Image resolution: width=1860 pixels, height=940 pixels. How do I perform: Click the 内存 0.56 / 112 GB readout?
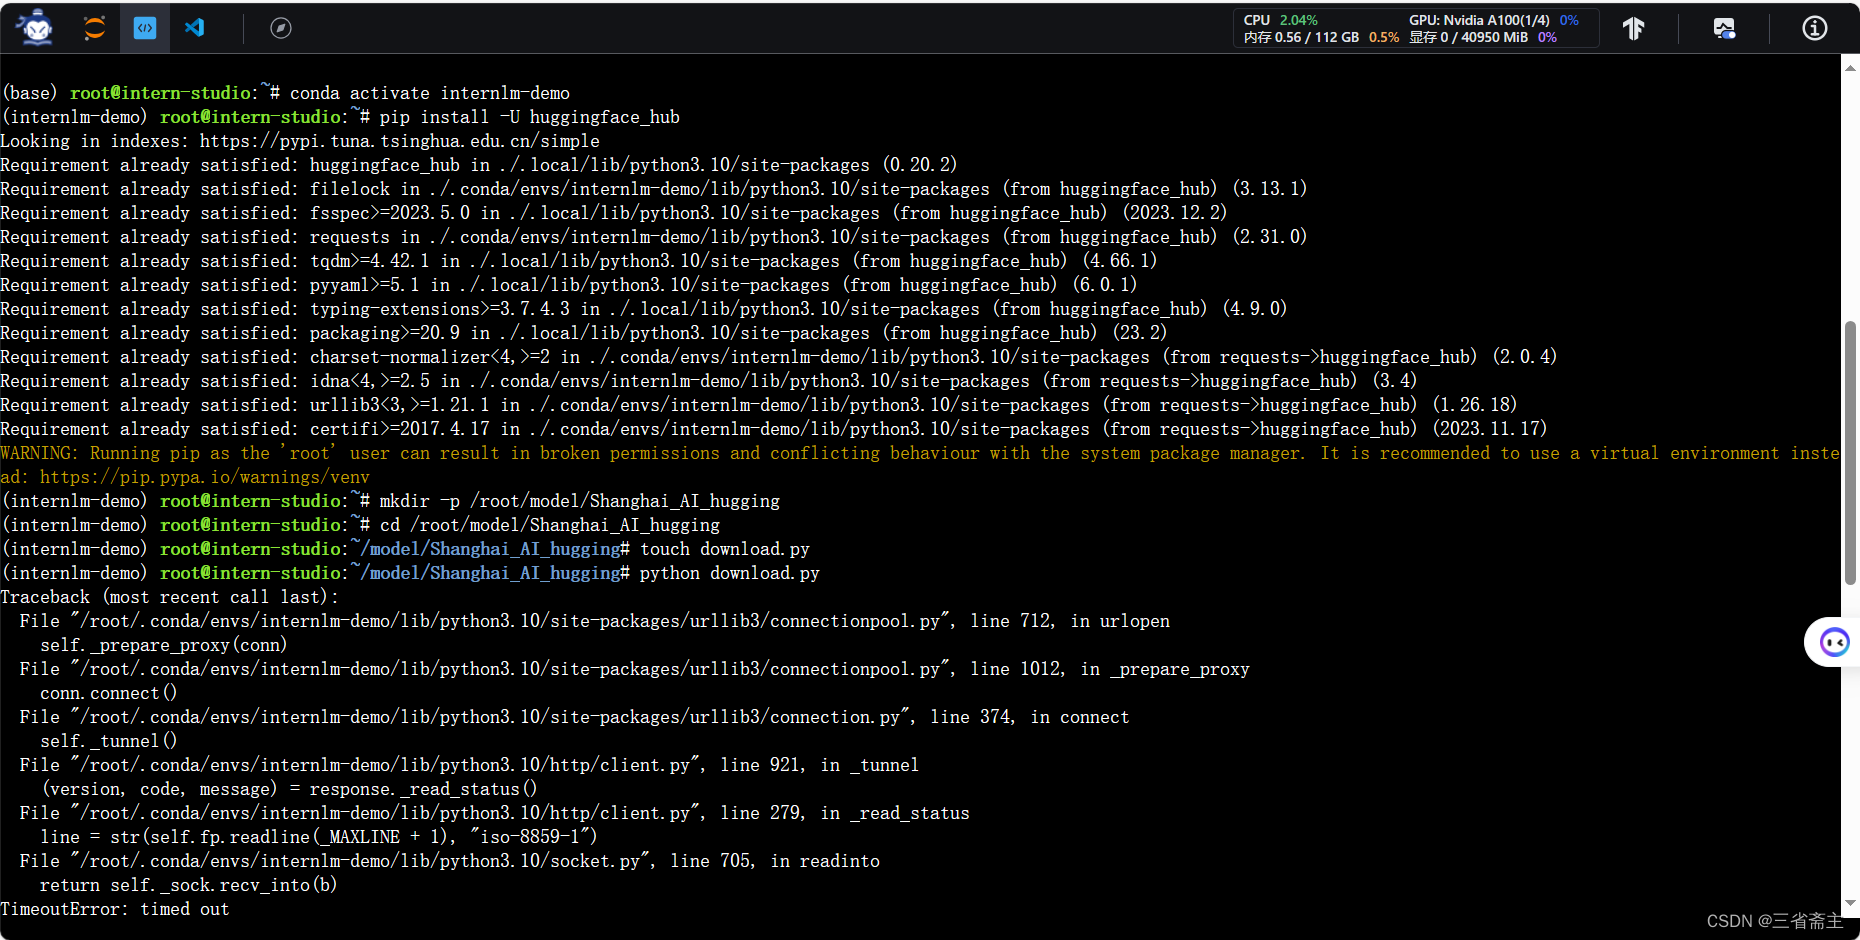(1321, 37)
